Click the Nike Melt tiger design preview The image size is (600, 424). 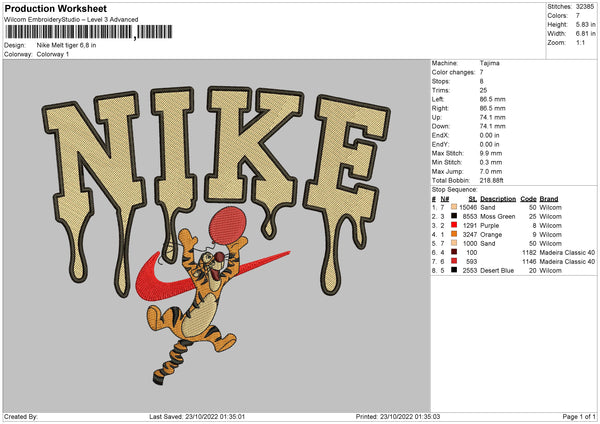(217, 236)
